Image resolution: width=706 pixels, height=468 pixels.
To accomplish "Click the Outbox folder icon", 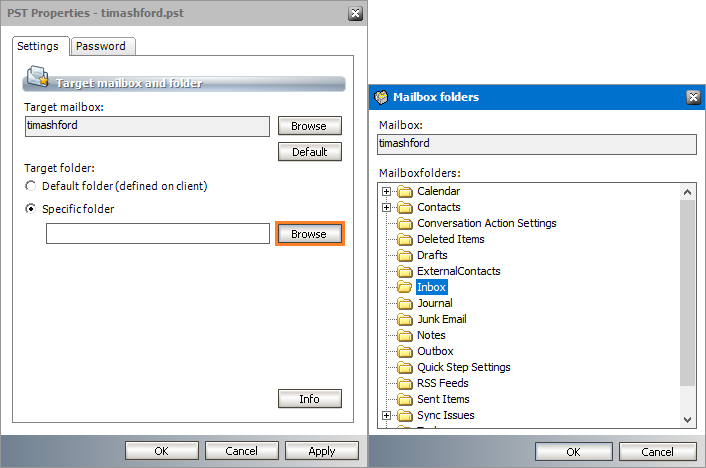I will tap(404, 351).
